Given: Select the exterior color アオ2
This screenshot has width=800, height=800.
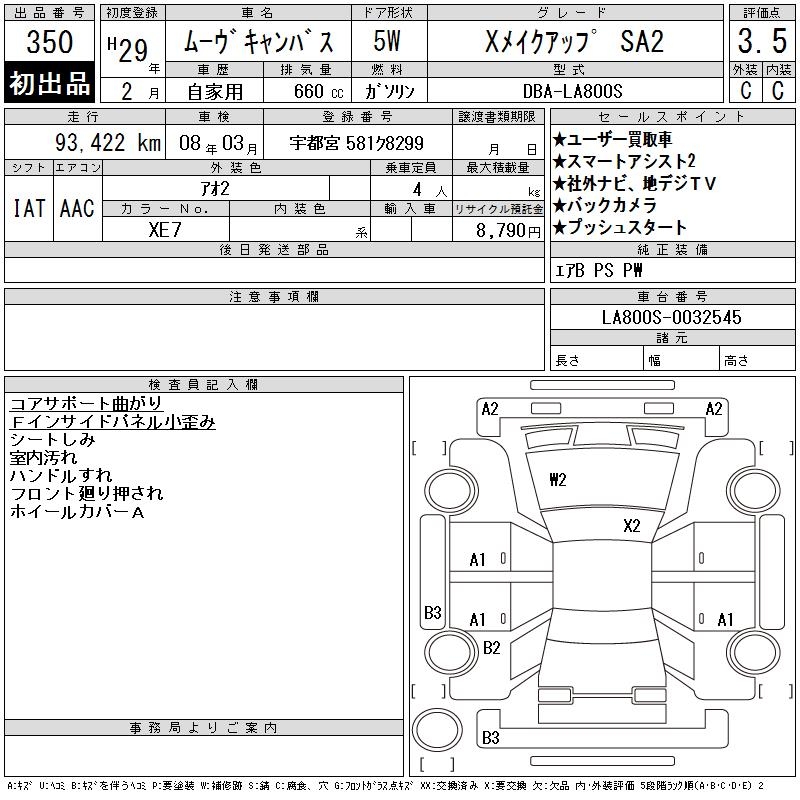Looking at the screenshot, I should click(x=215, y=189).
